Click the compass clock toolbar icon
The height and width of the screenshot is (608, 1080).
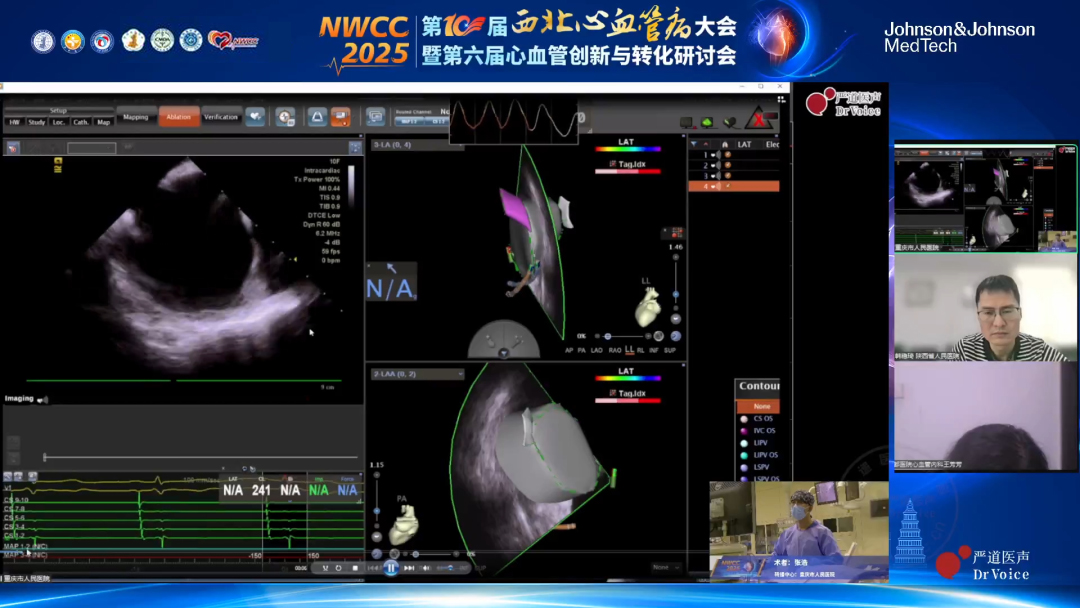285,117
